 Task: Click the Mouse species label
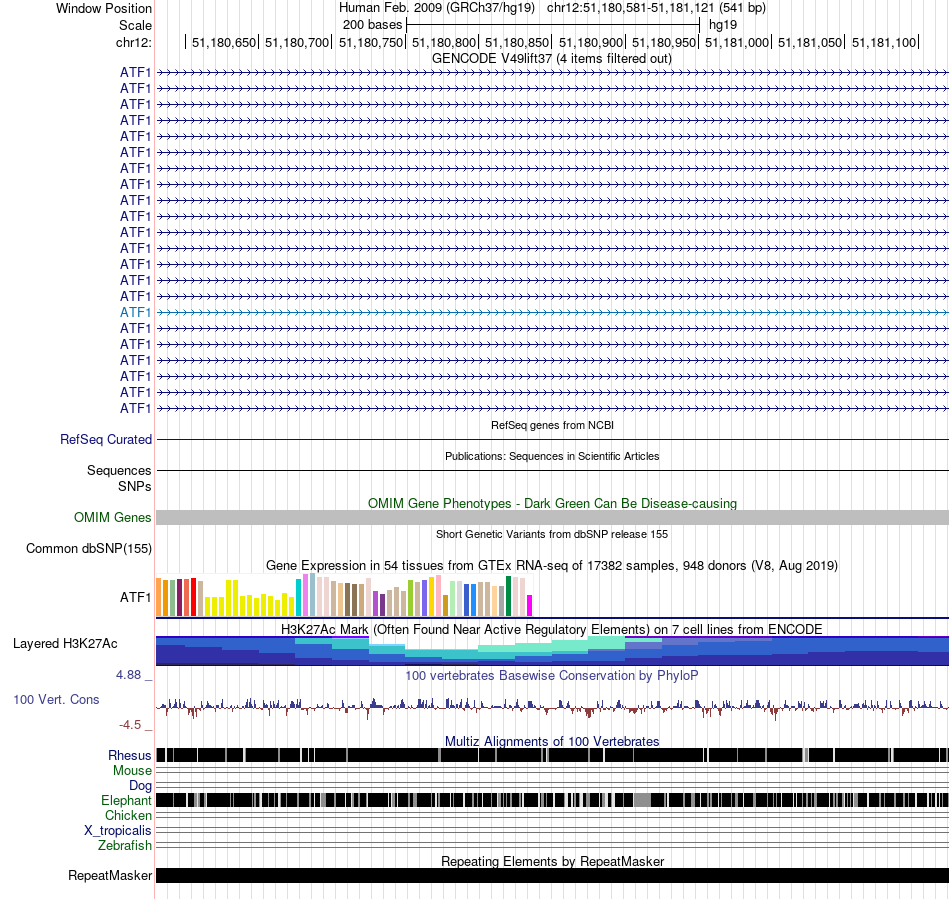coord(132,771)
